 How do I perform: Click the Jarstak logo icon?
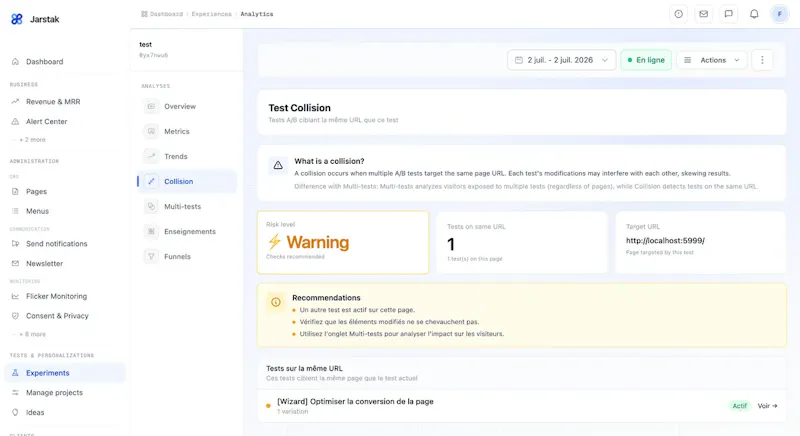coord(17,19)
